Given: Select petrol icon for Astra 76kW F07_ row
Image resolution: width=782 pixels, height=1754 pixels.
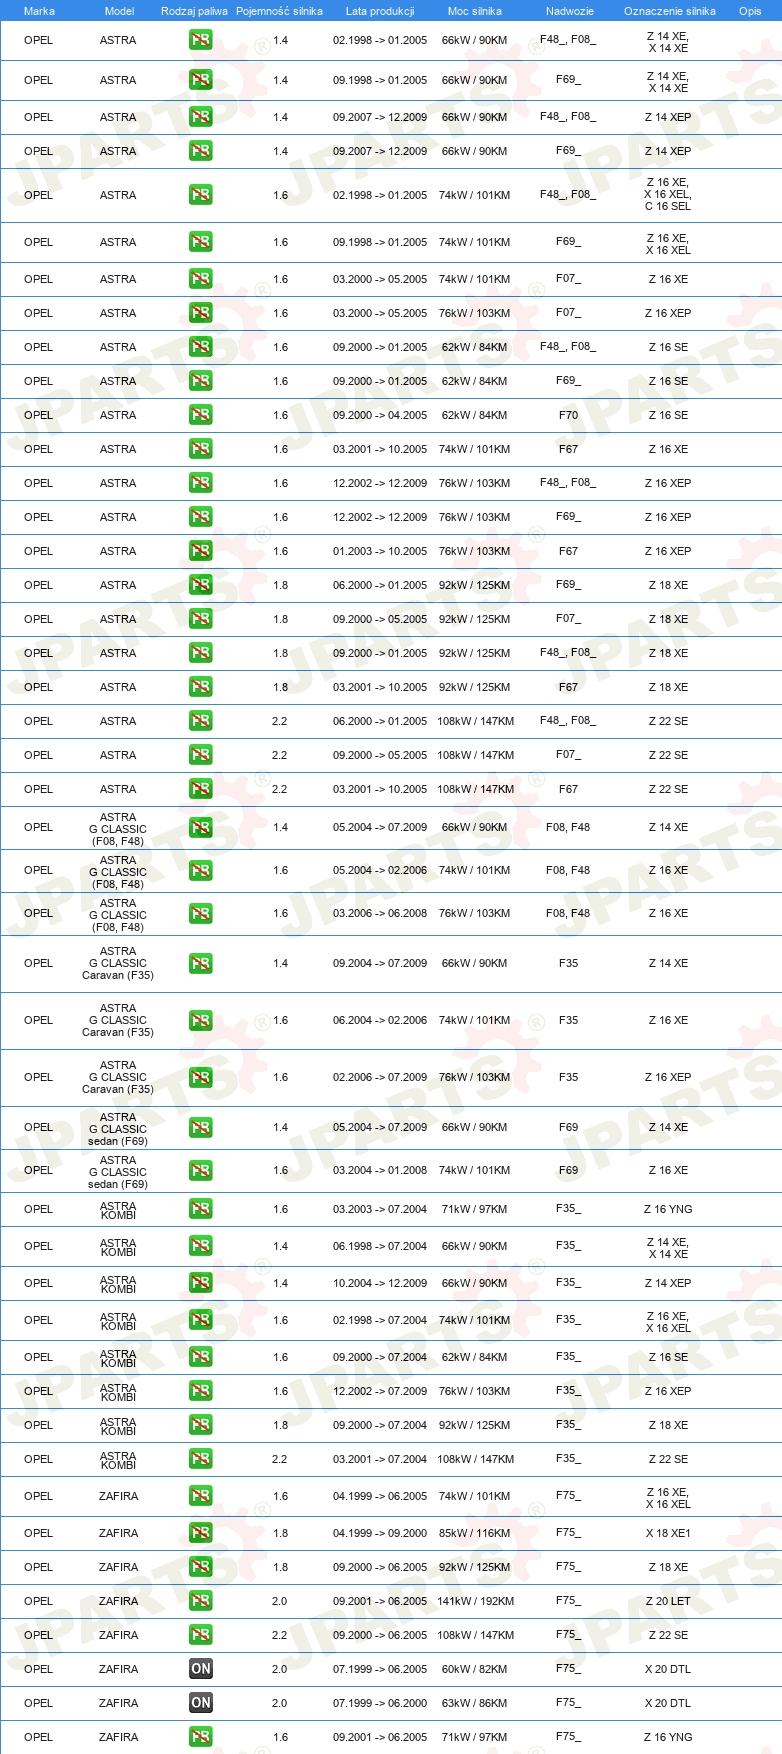Looking at the screenshot, I should coord(201,313).
